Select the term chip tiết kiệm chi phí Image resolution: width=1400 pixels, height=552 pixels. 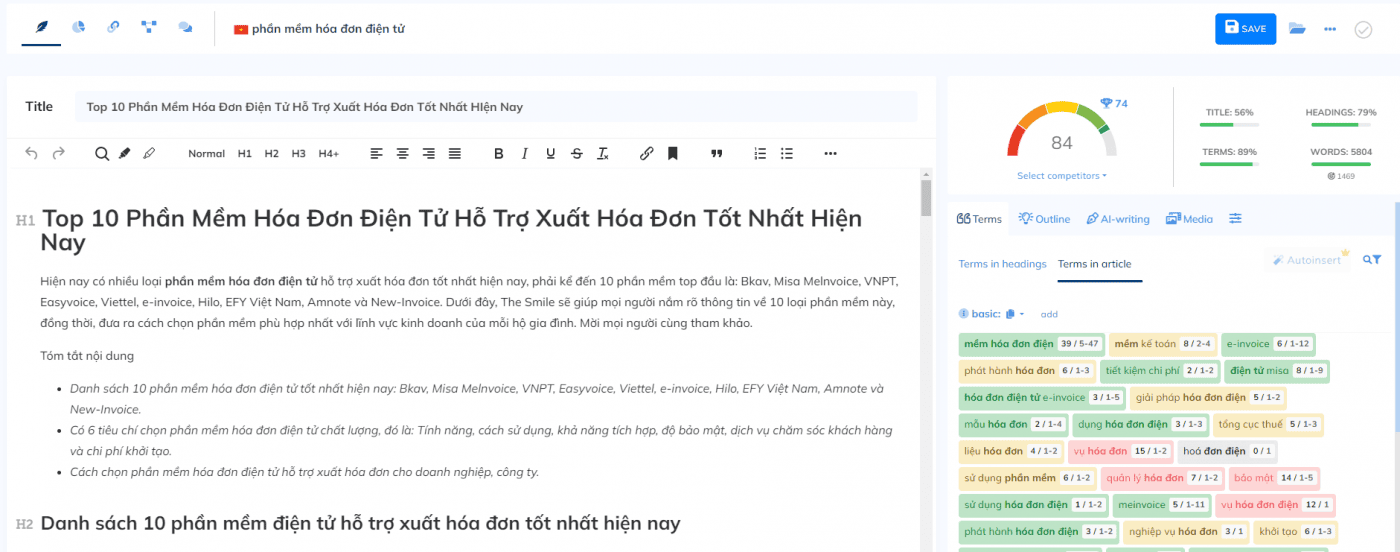tap(1160, 371)
